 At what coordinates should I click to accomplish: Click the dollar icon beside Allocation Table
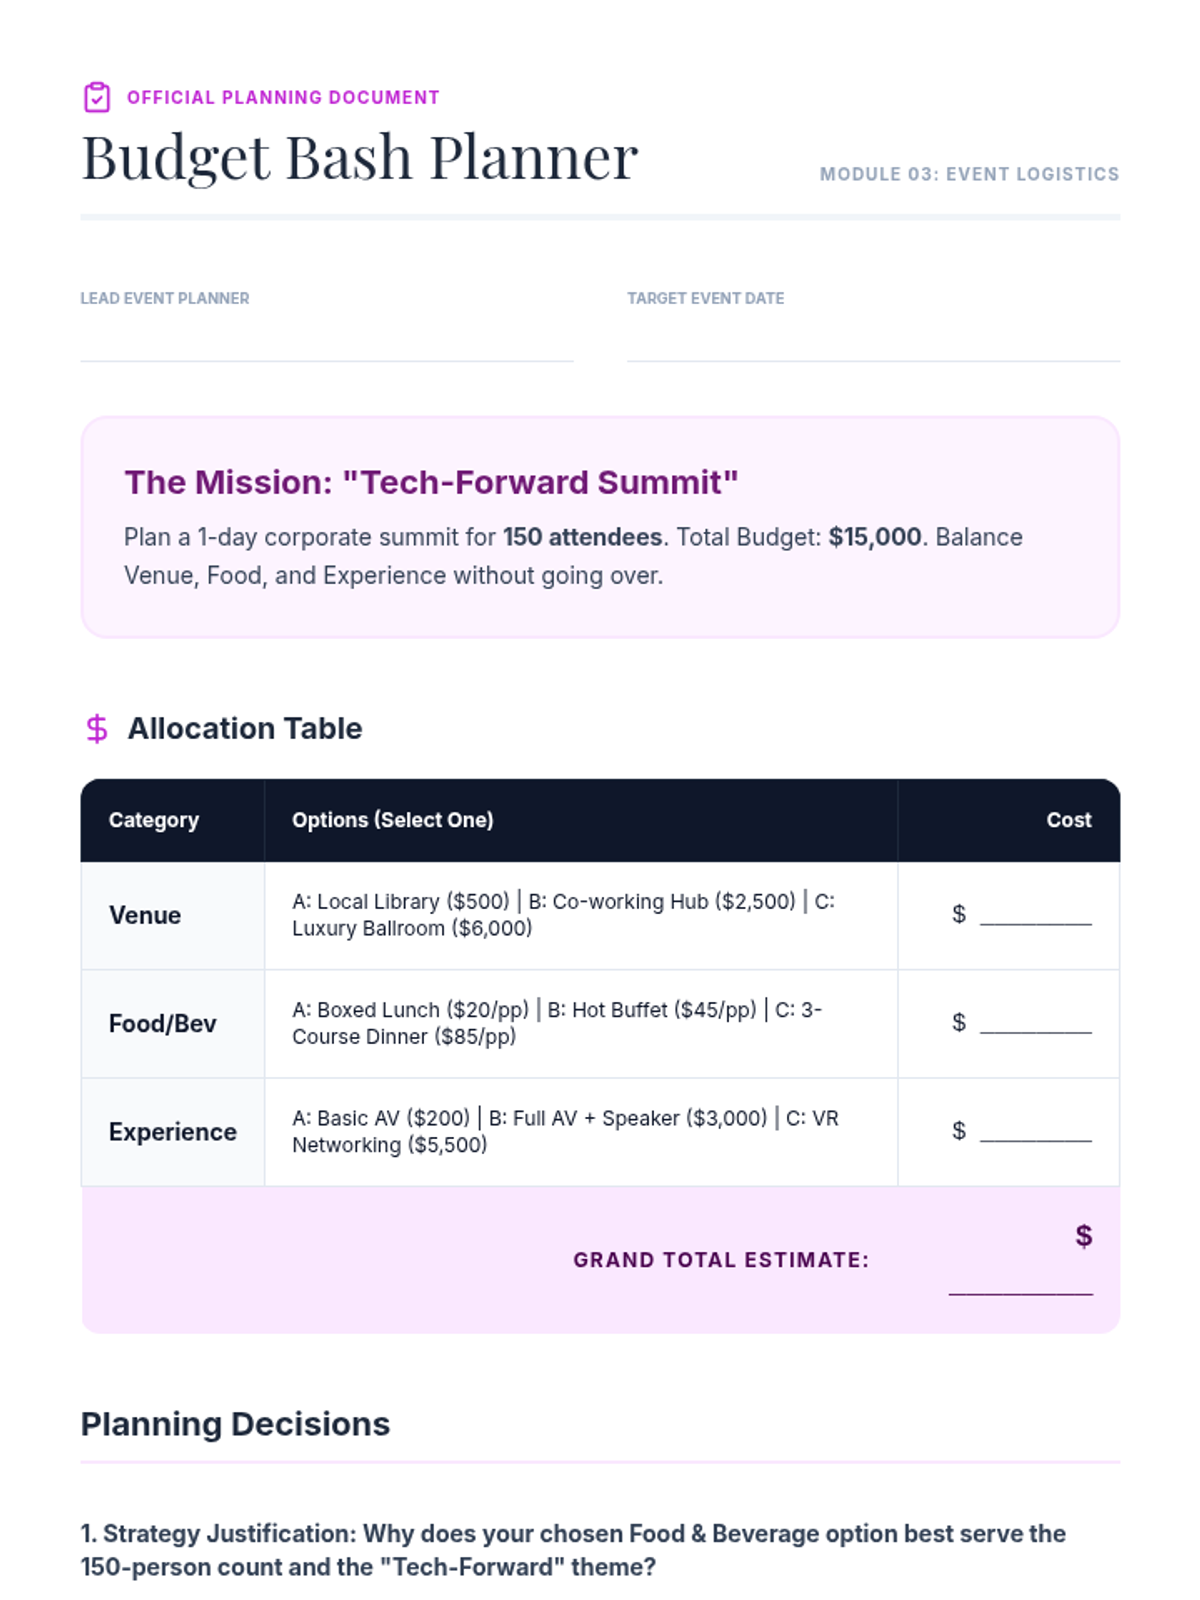[x=97, y=729]
